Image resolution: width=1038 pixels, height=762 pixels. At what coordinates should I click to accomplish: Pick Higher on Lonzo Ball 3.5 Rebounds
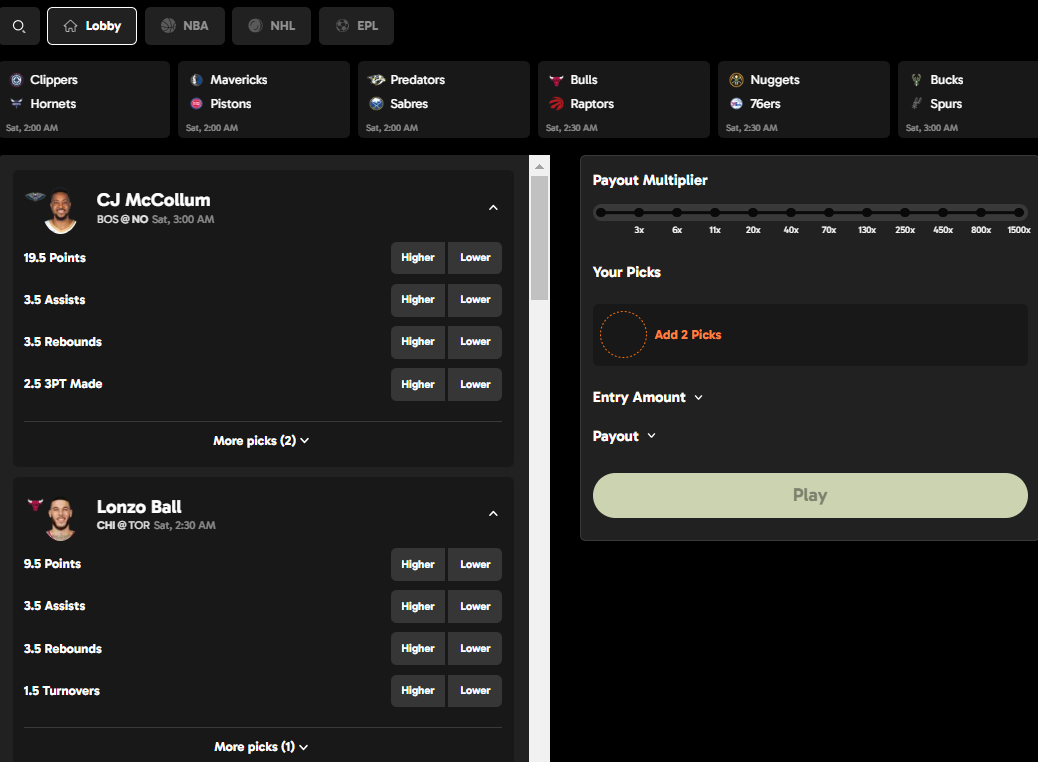click(x=418, y=649)
